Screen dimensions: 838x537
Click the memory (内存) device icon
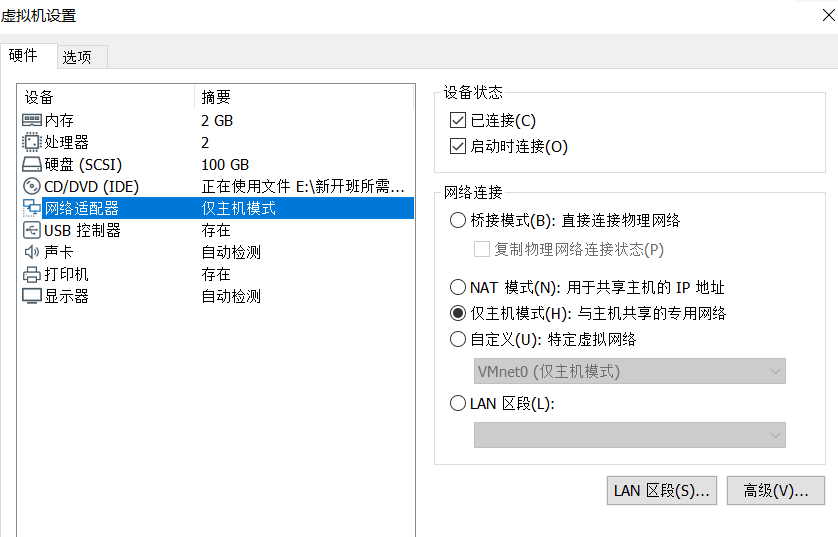click(x=31, y=120)
